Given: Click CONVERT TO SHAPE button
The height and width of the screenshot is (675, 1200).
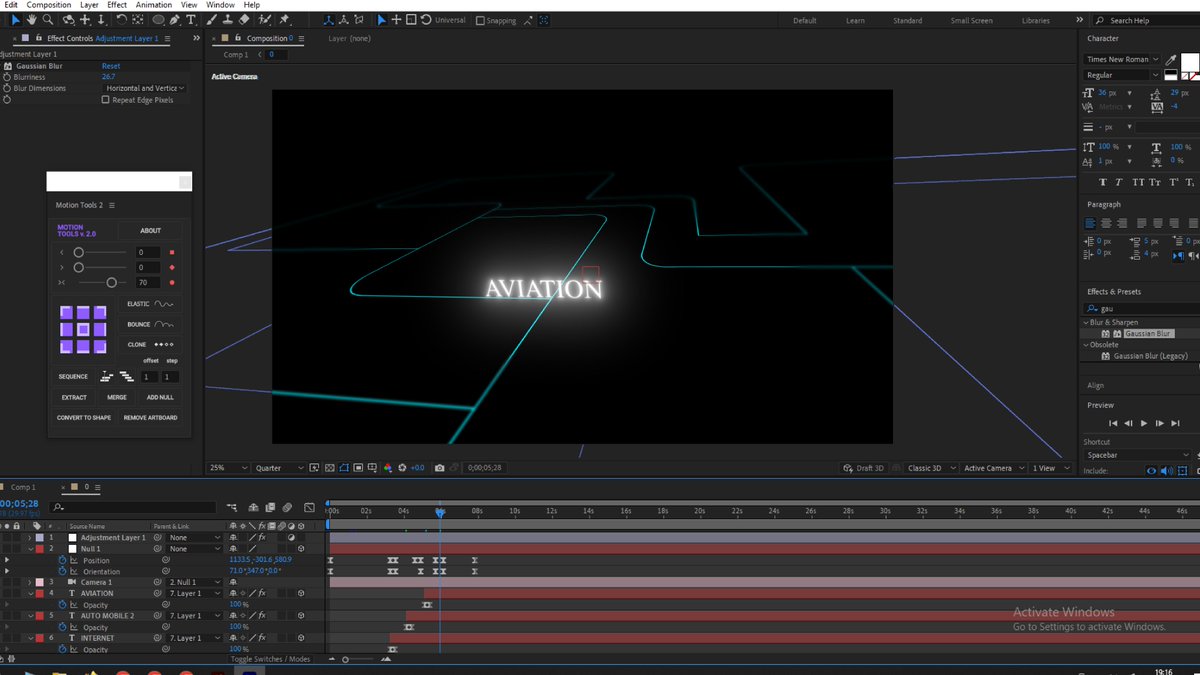Looking at the screenshot, I should [84, 418].
